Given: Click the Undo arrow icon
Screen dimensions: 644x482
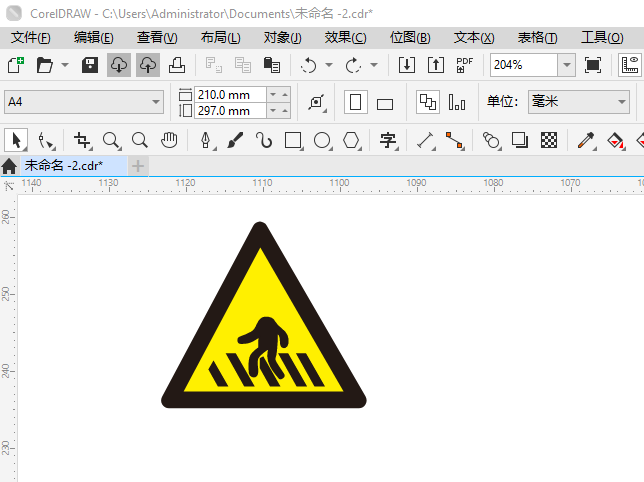Looking at the screenshot, I should click(308, 65).
